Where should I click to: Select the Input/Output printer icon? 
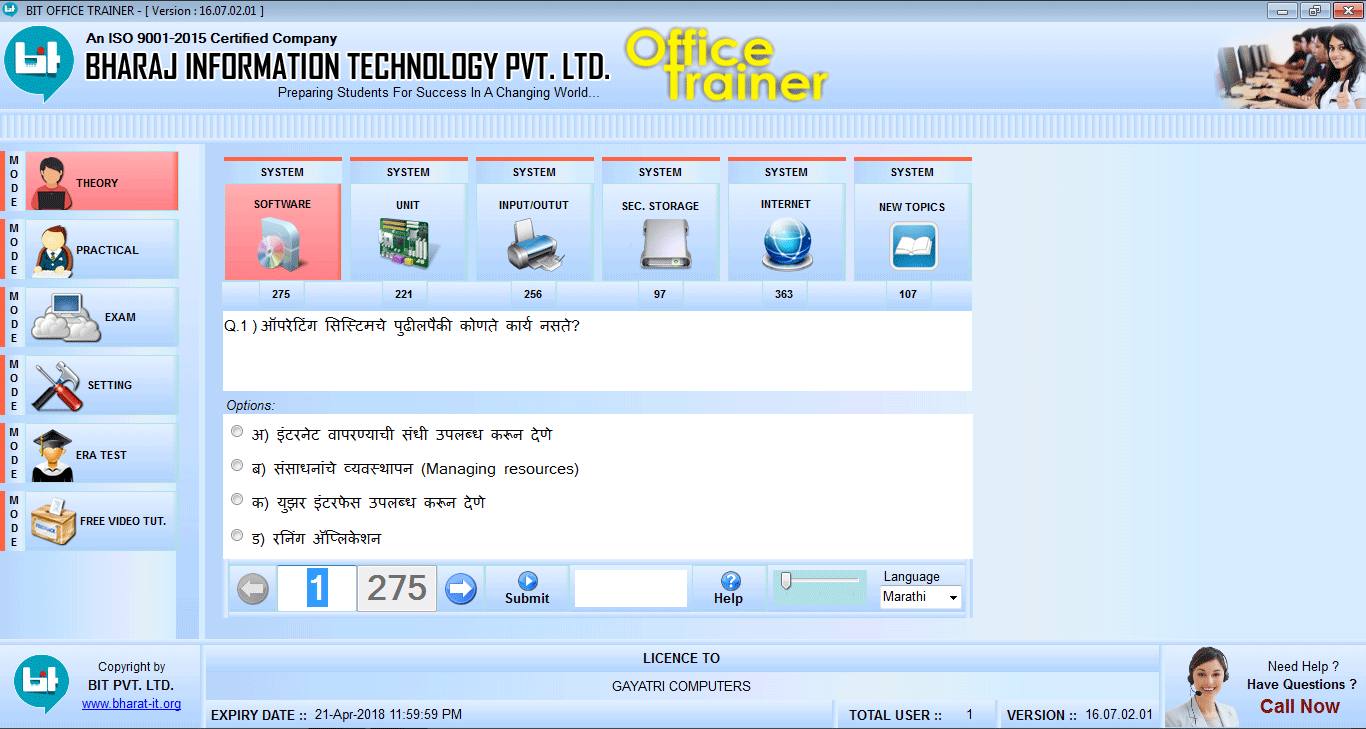[535, 246]
